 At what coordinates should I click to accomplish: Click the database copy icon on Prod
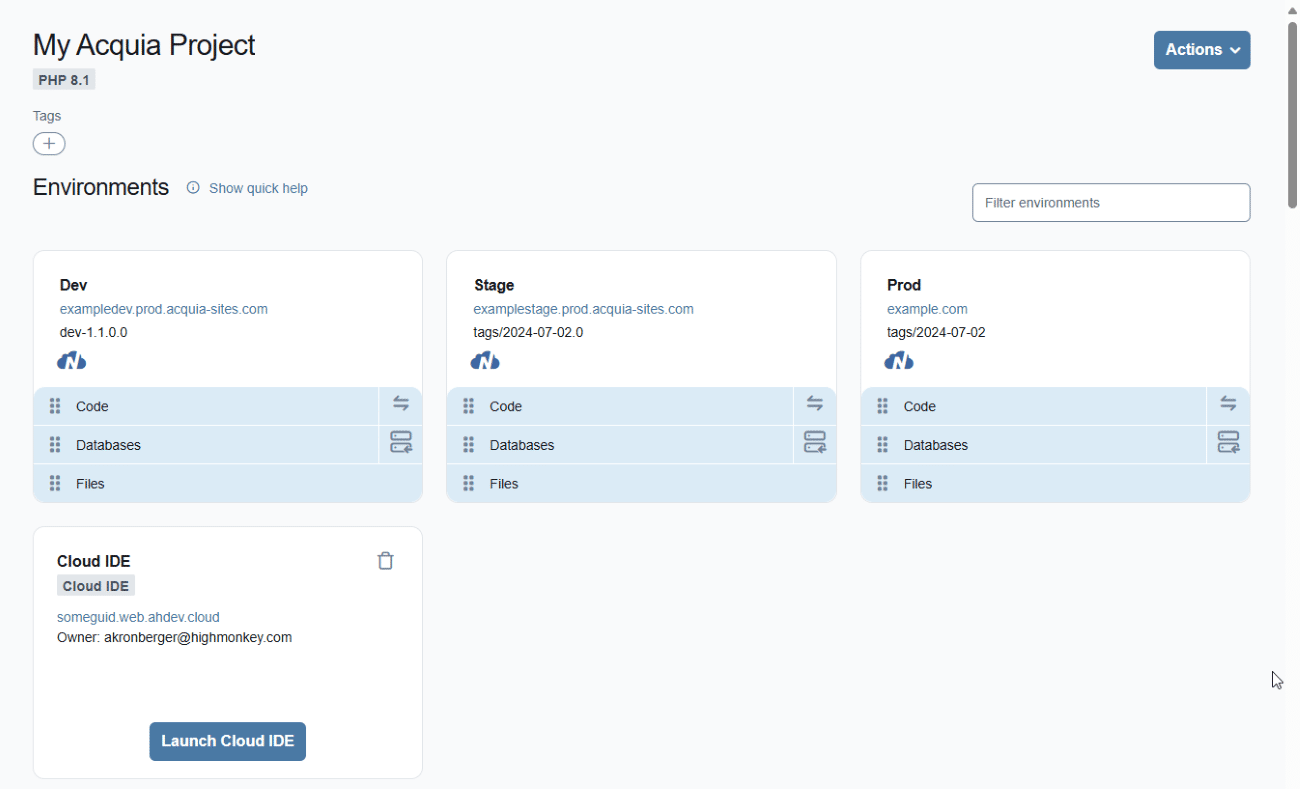[x=1229, y=442]
